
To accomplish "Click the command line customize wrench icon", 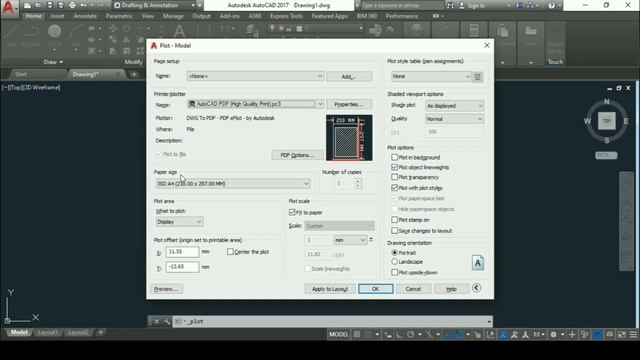I will 167,322.
